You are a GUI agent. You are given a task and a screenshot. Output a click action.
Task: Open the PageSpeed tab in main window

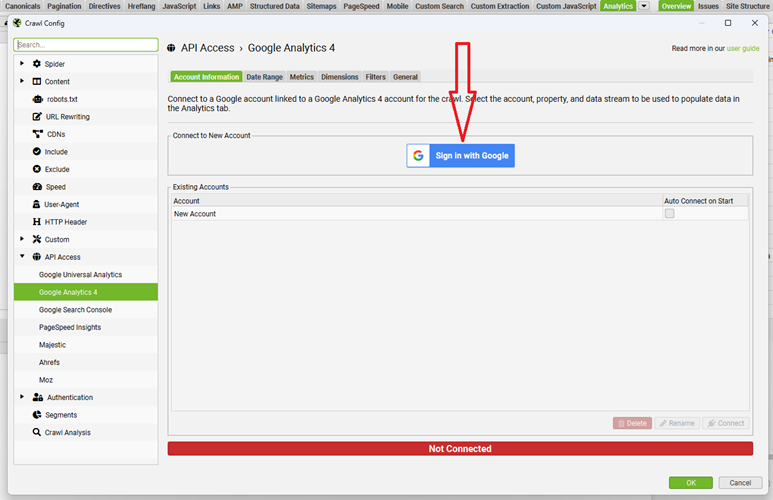pos(361,6)
